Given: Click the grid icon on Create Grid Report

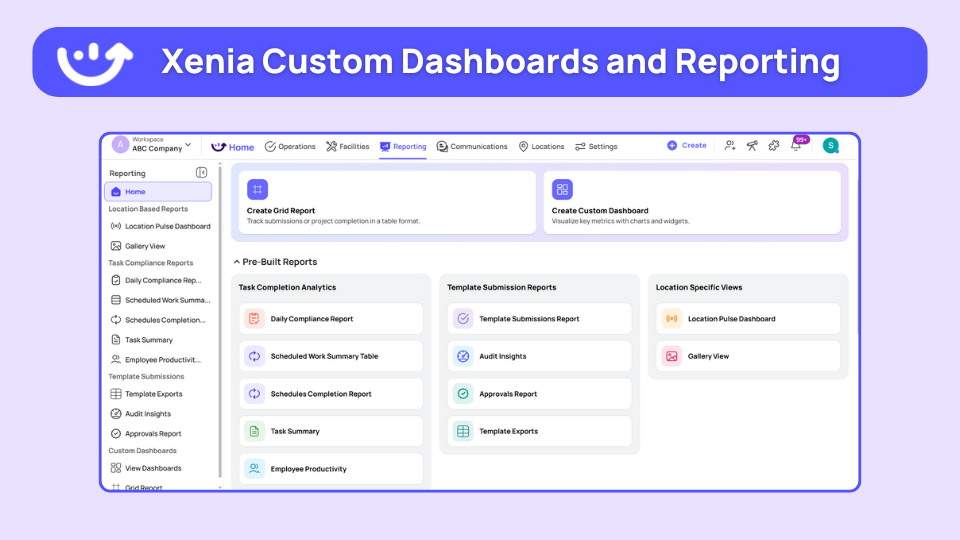Looking at the screenshot, I should click(x=257, y=189).
